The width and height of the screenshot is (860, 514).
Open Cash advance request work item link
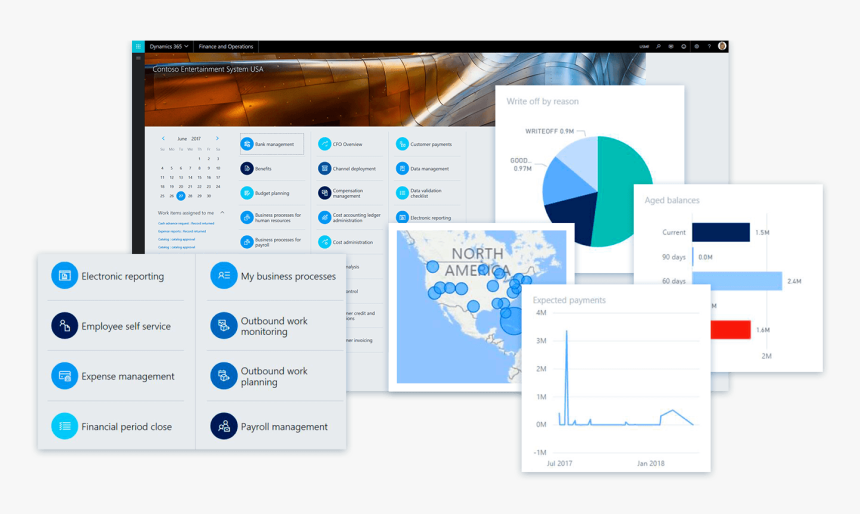click(x=186, y=223)
